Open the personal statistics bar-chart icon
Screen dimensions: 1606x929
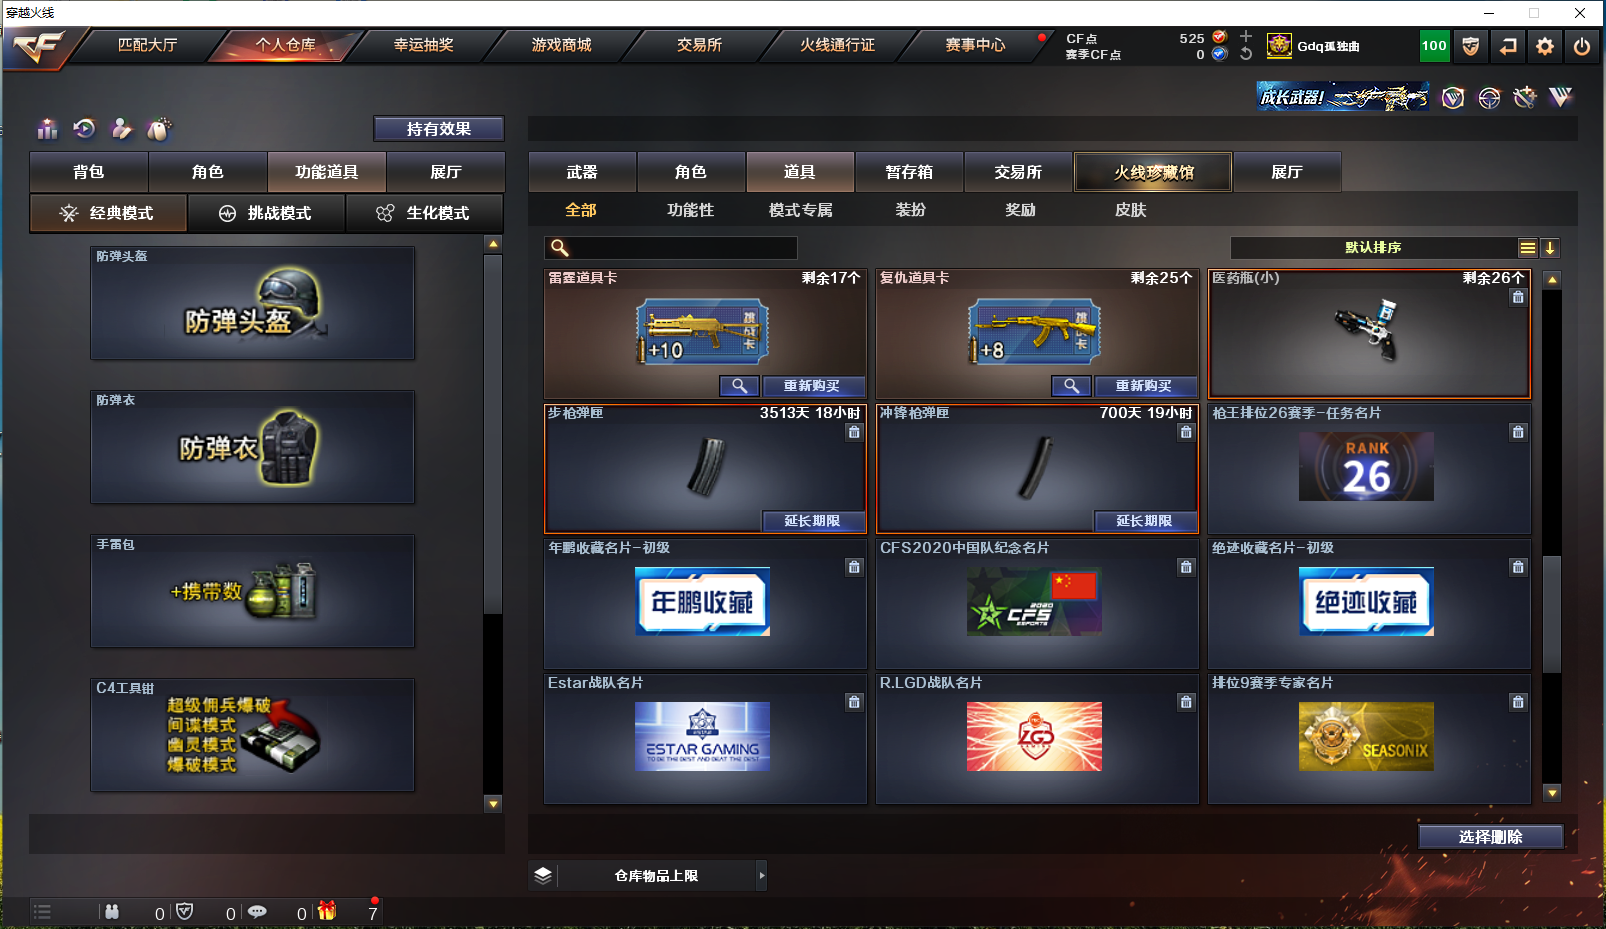coord(47,129)
